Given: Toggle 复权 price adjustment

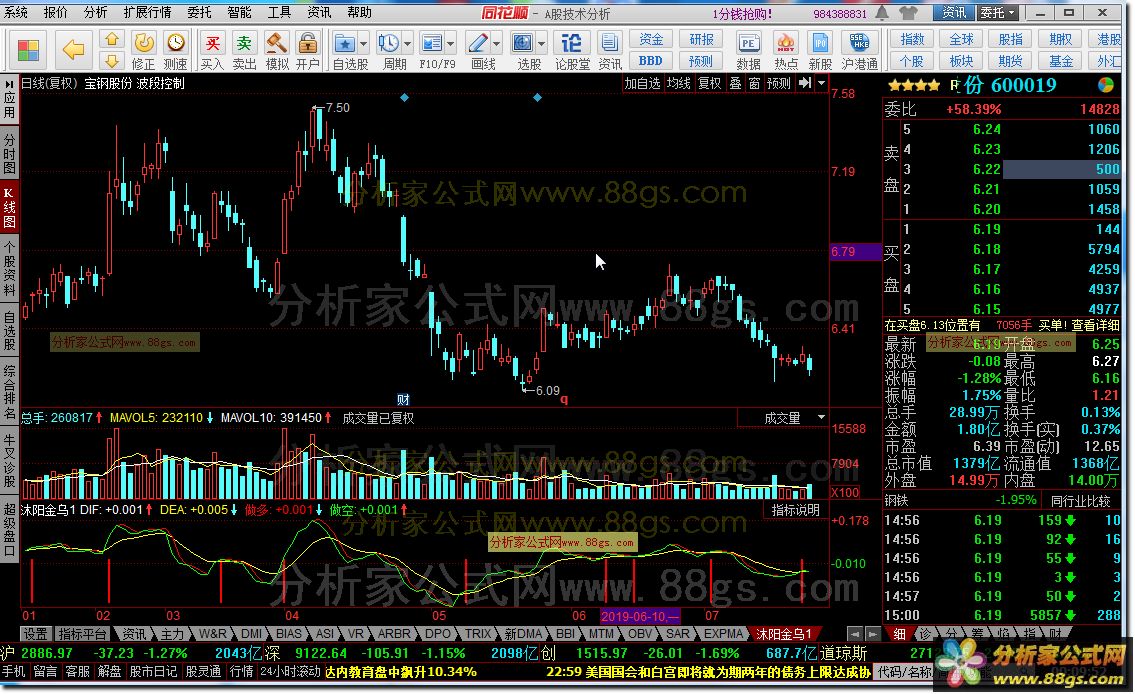Looking at the screenshot, I should point(709,83).
